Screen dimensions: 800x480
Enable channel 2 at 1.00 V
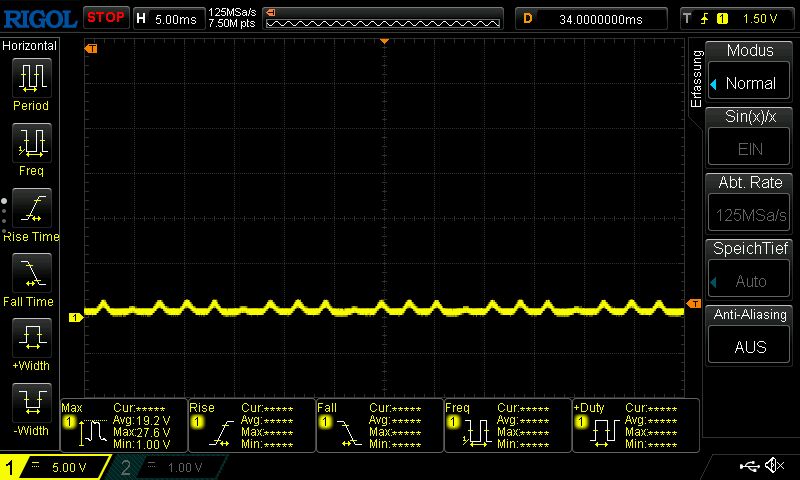[166, 467]
